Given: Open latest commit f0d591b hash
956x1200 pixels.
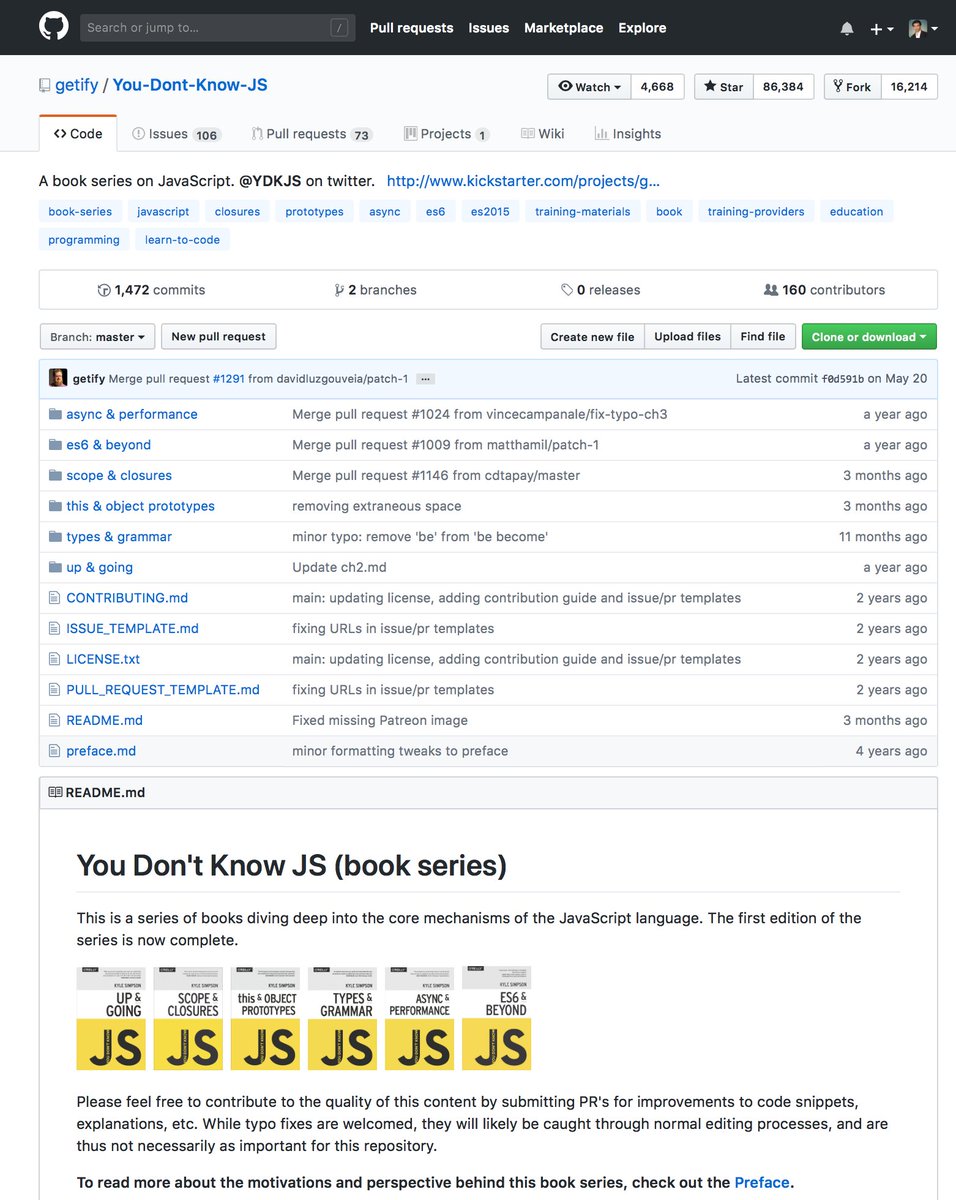Looking at the screenshot, I should pos(843,379).
